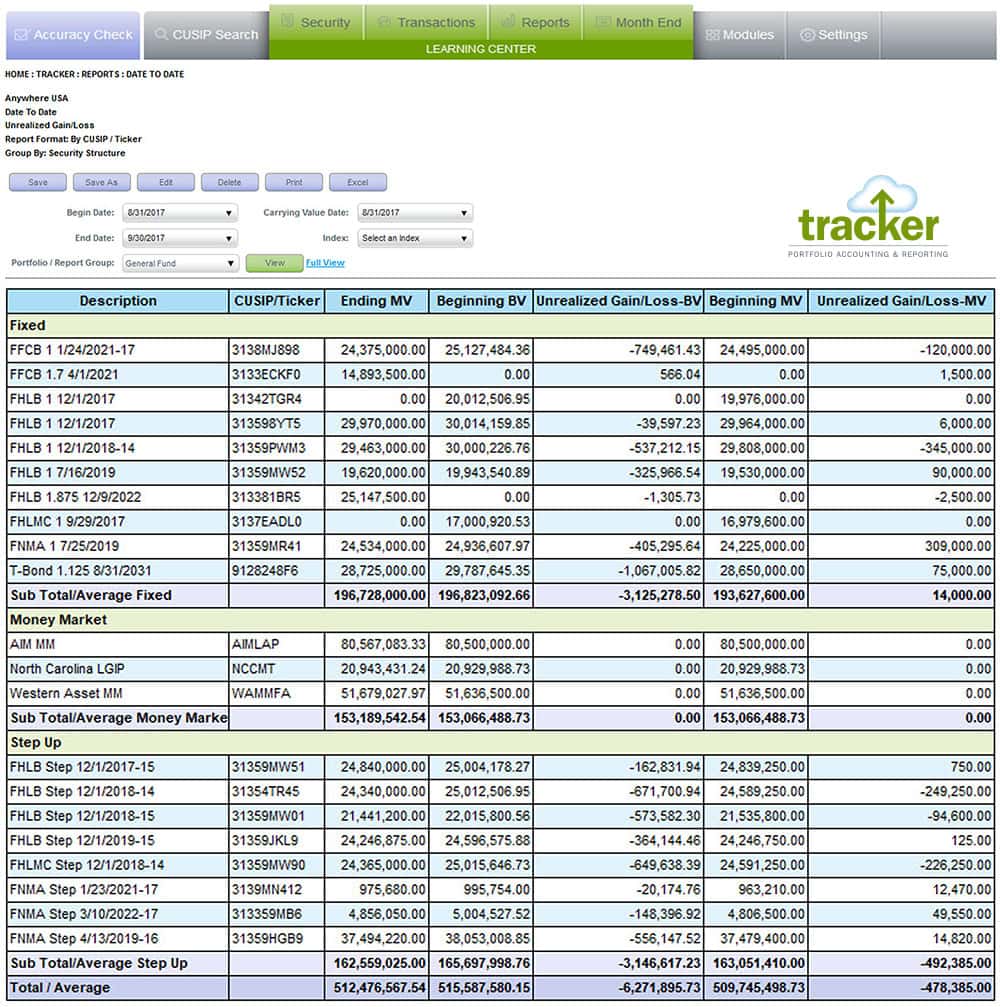Open the CUSIP Search tab

pos(206,35)
